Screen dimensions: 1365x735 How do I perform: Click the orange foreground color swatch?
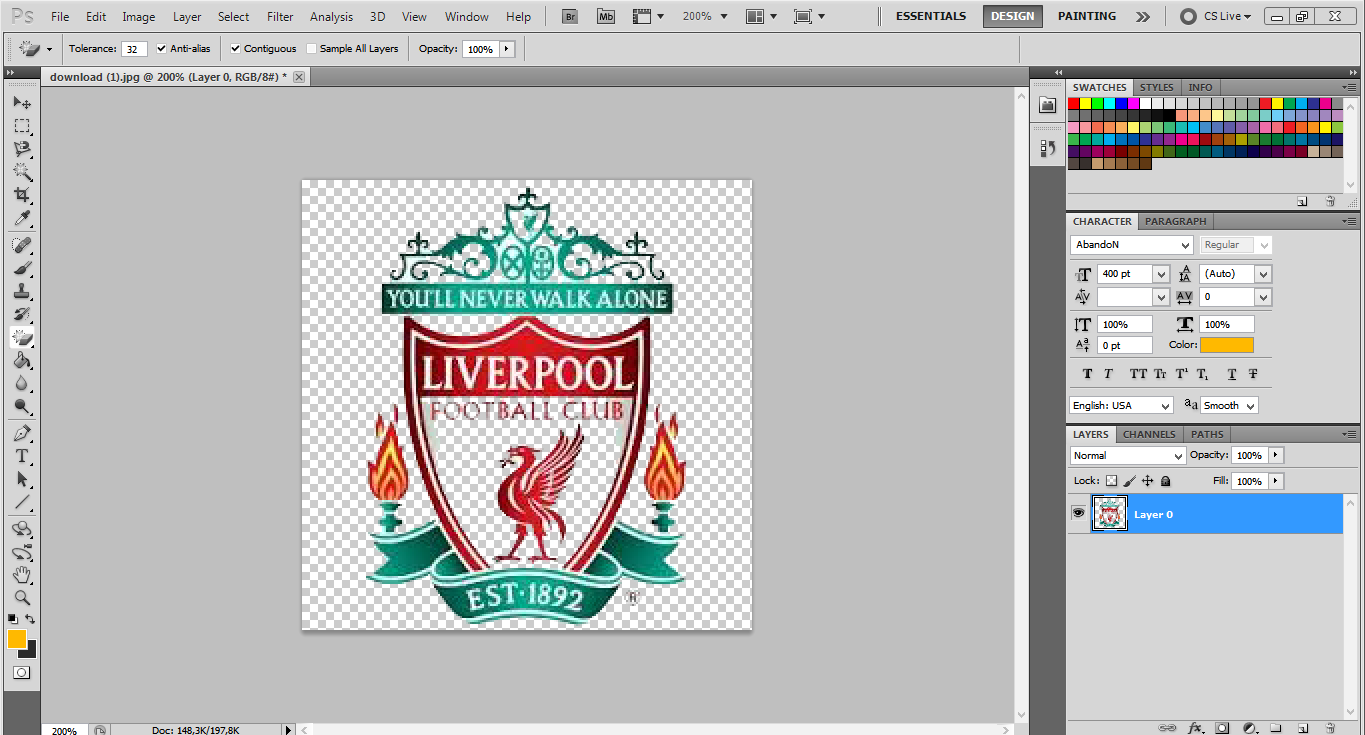pyautogui.click(x=16, y=639)
